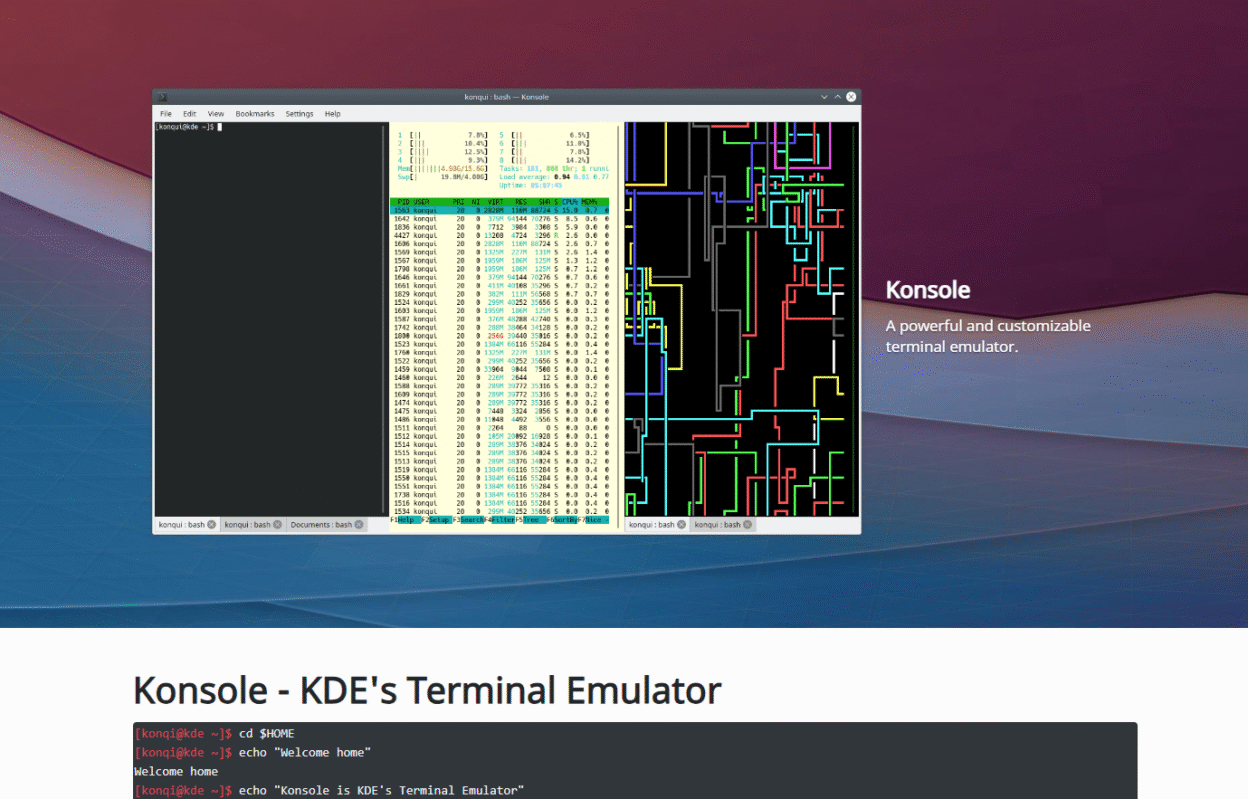This screenshot has width=1248, height=799.
Task: Sort htop processes by the MEM% column
Action: 591,202
